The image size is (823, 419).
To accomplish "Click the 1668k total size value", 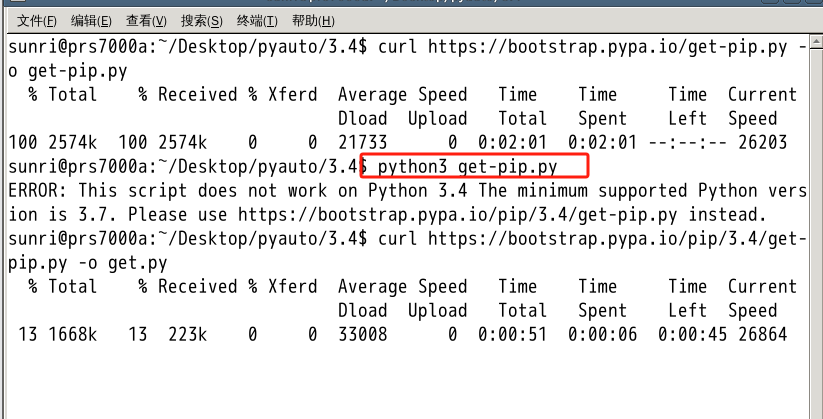I will click(72, 334).
